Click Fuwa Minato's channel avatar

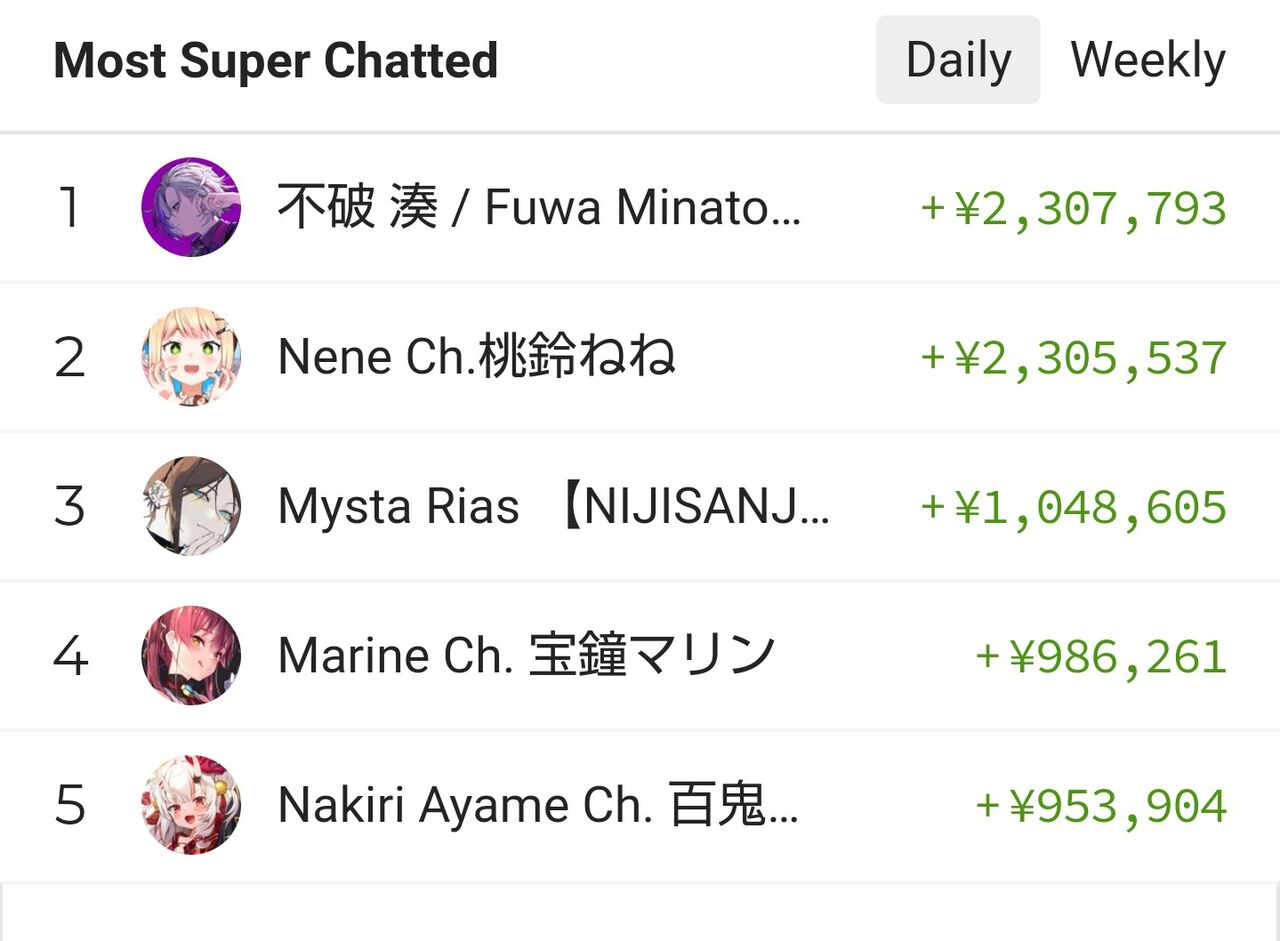pos(190,207)
